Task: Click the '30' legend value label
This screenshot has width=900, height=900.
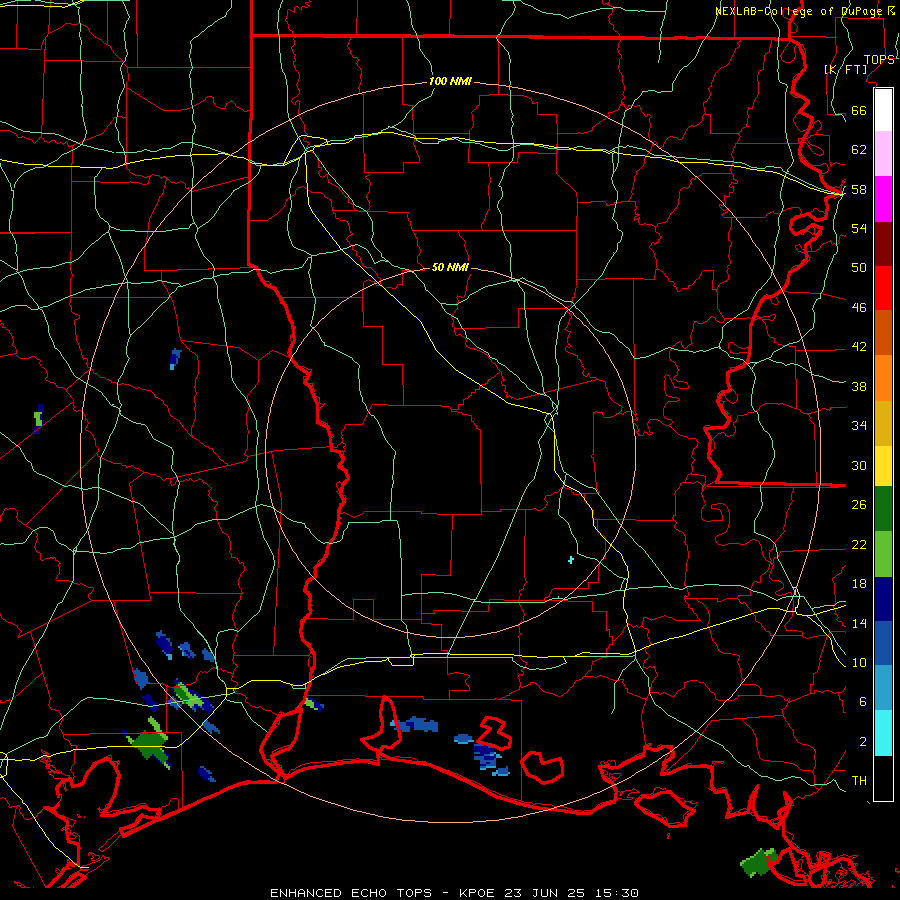Action: [x=859, y=465]
